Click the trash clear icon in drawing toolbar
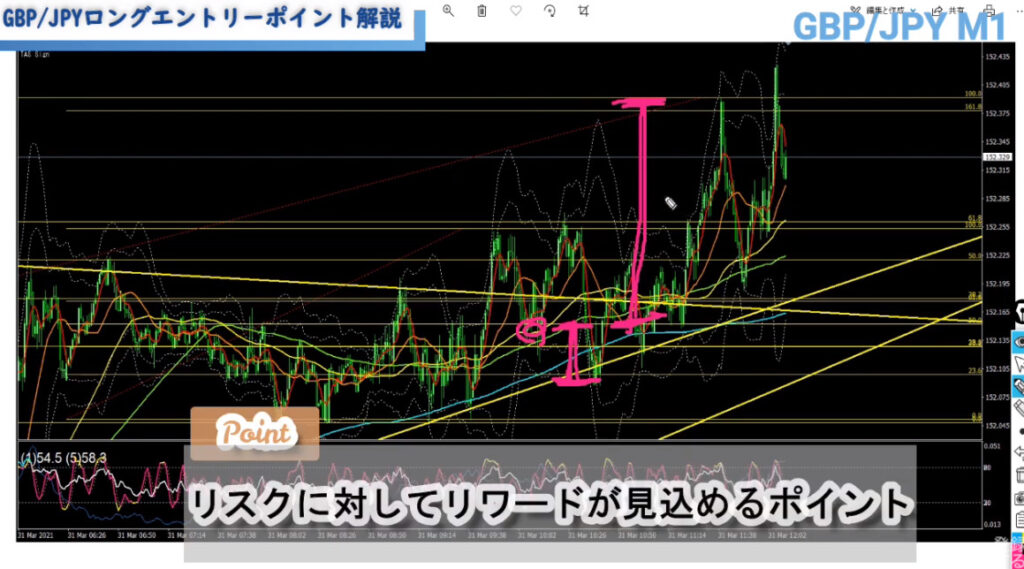 point(1019,474)
